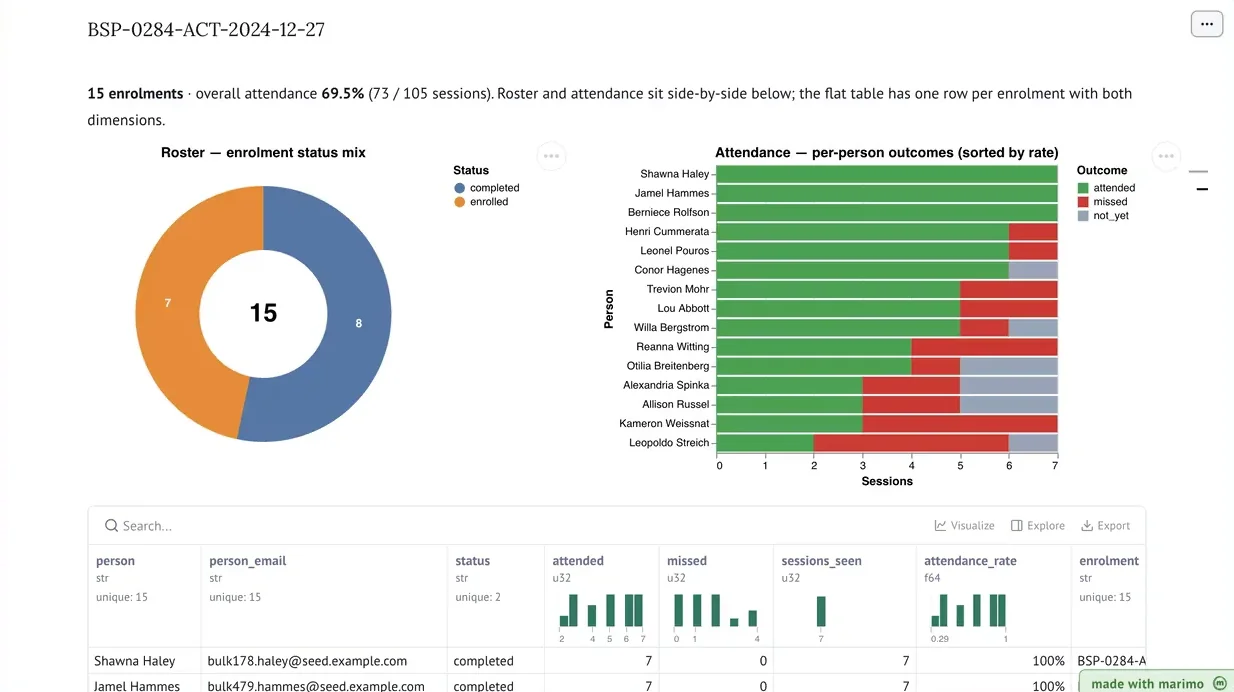1234x692 pixels.
Task: Click the 'Jamel Hammes' table cell
Action: click(x=137, y=686)
